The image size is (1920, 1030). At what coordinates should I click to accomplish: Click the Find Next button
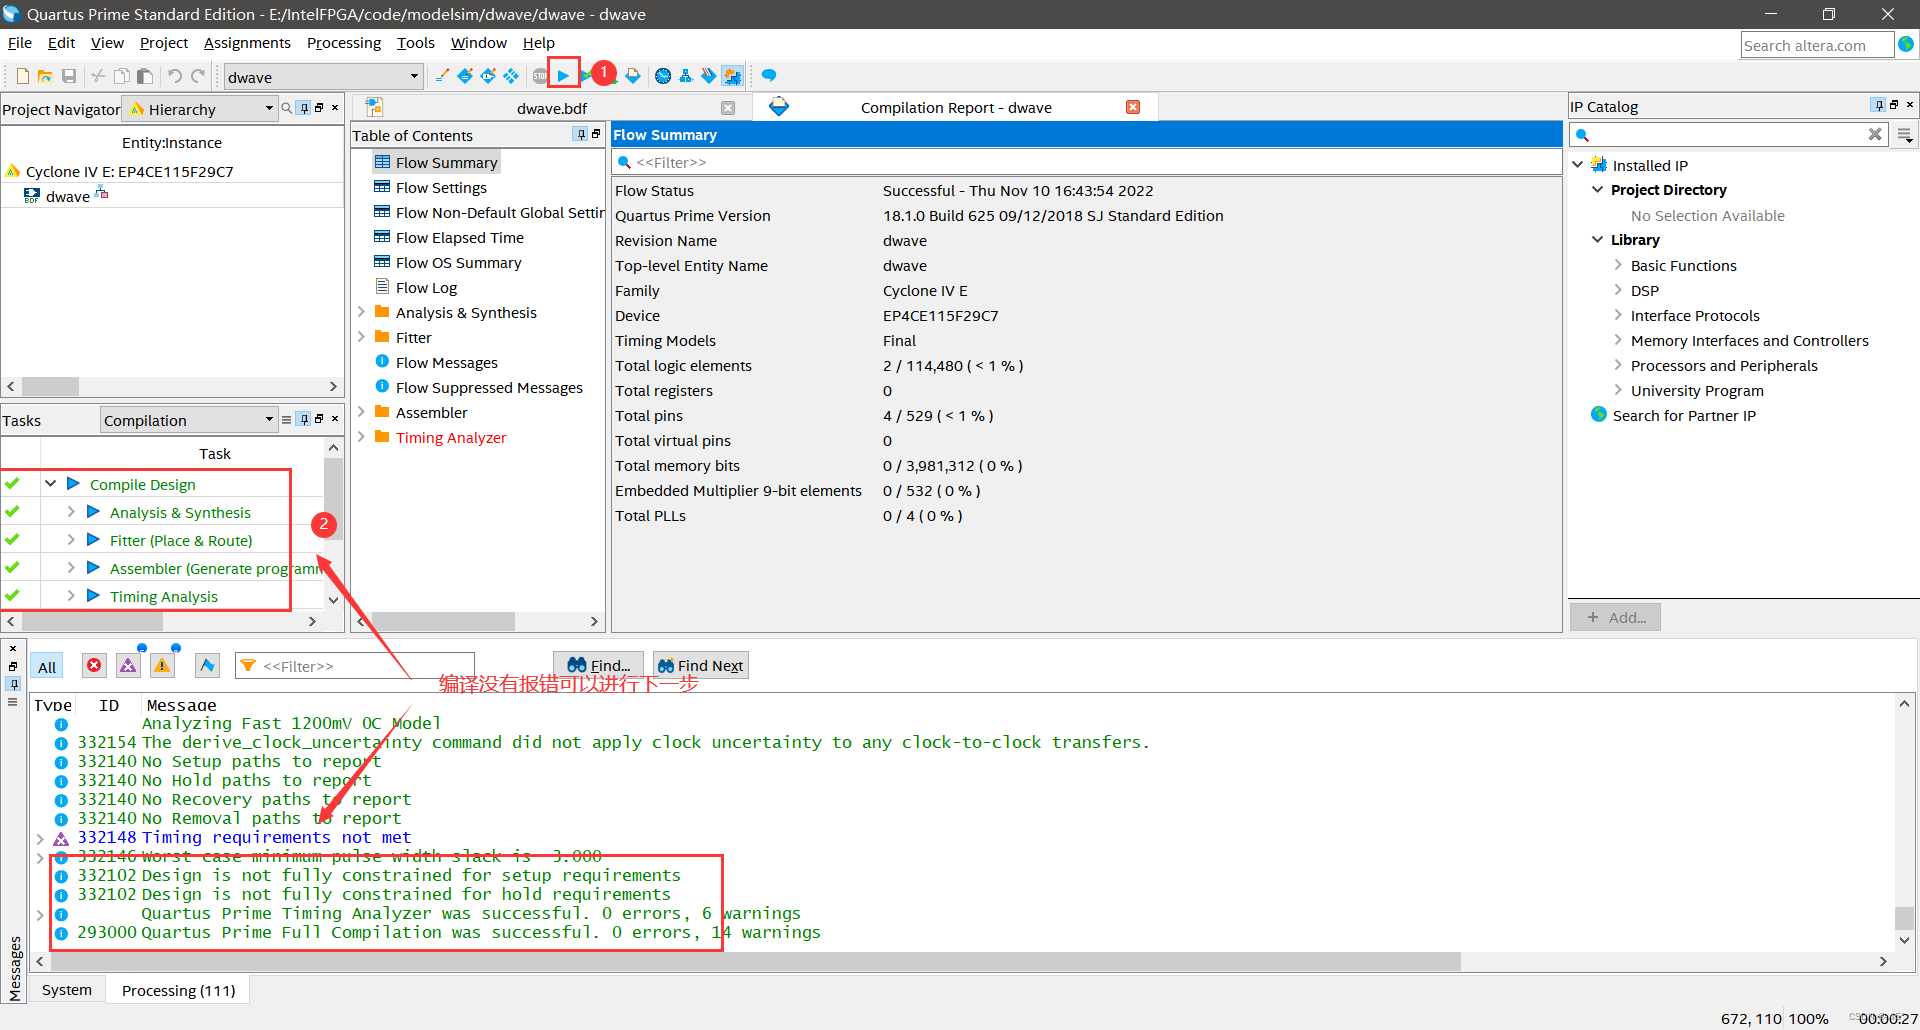click(x=700, y=665)
